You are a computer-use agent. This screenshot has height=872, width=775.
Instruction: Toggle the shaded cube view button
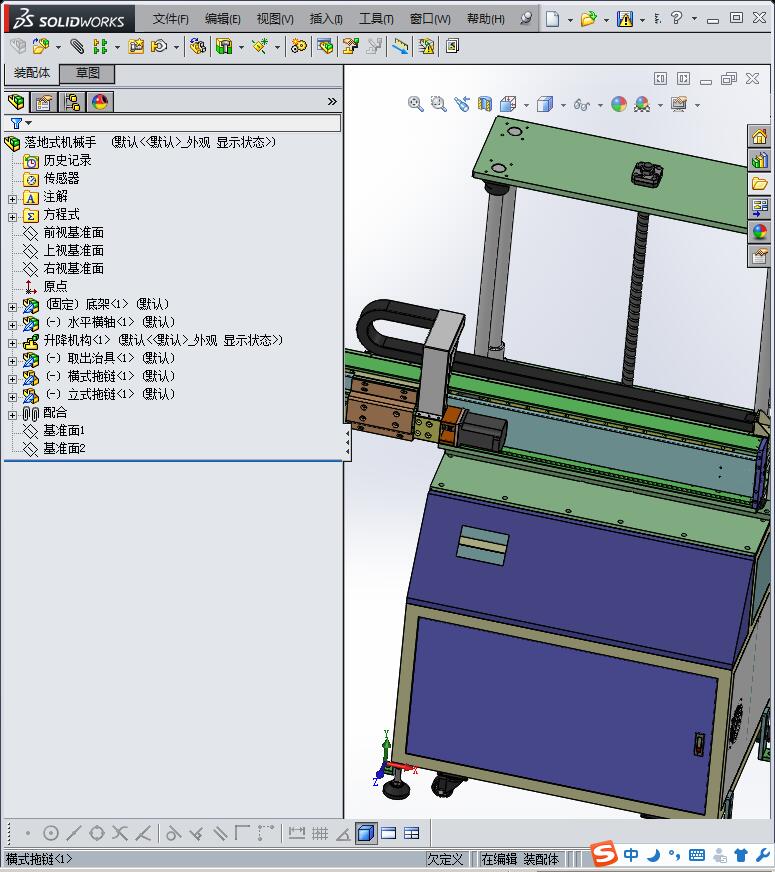click(x=366, y=833)
